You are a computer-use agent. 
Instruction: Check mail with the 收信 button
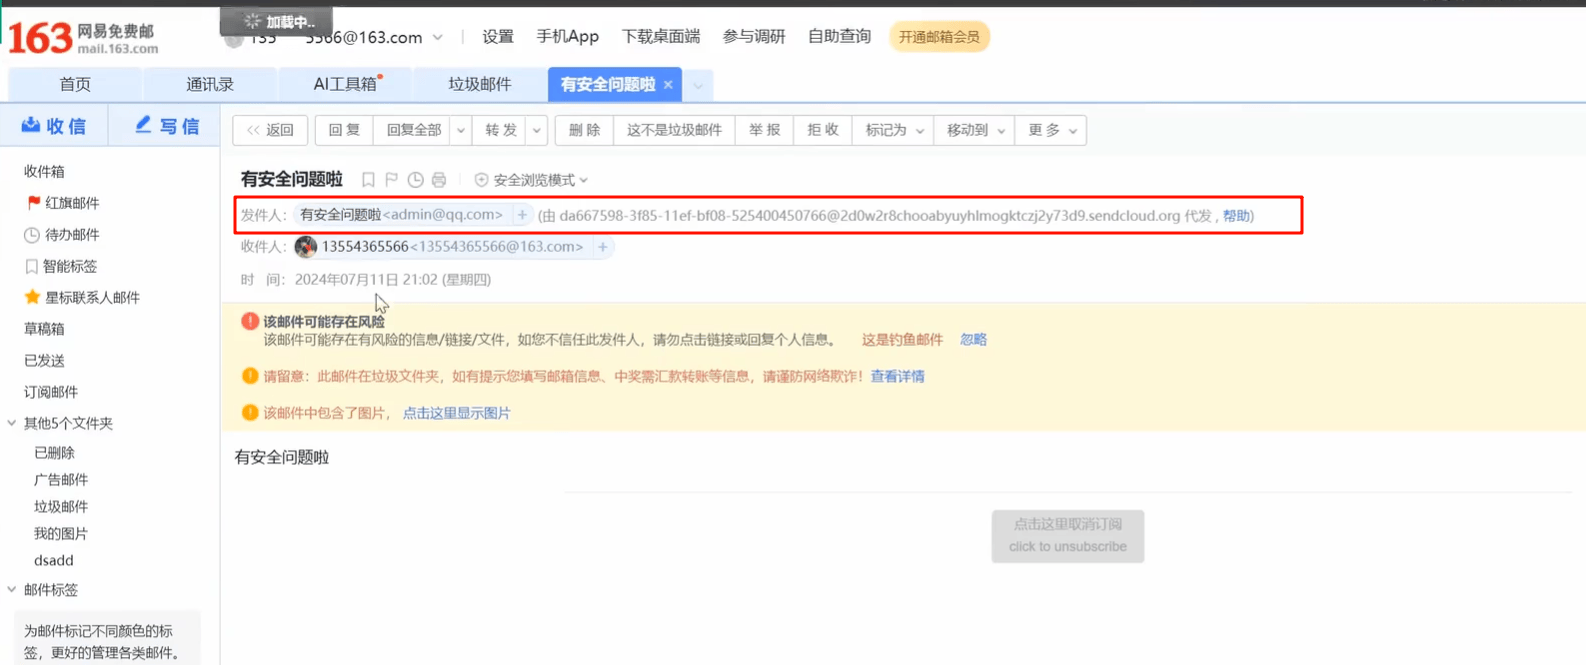[54, 126]
